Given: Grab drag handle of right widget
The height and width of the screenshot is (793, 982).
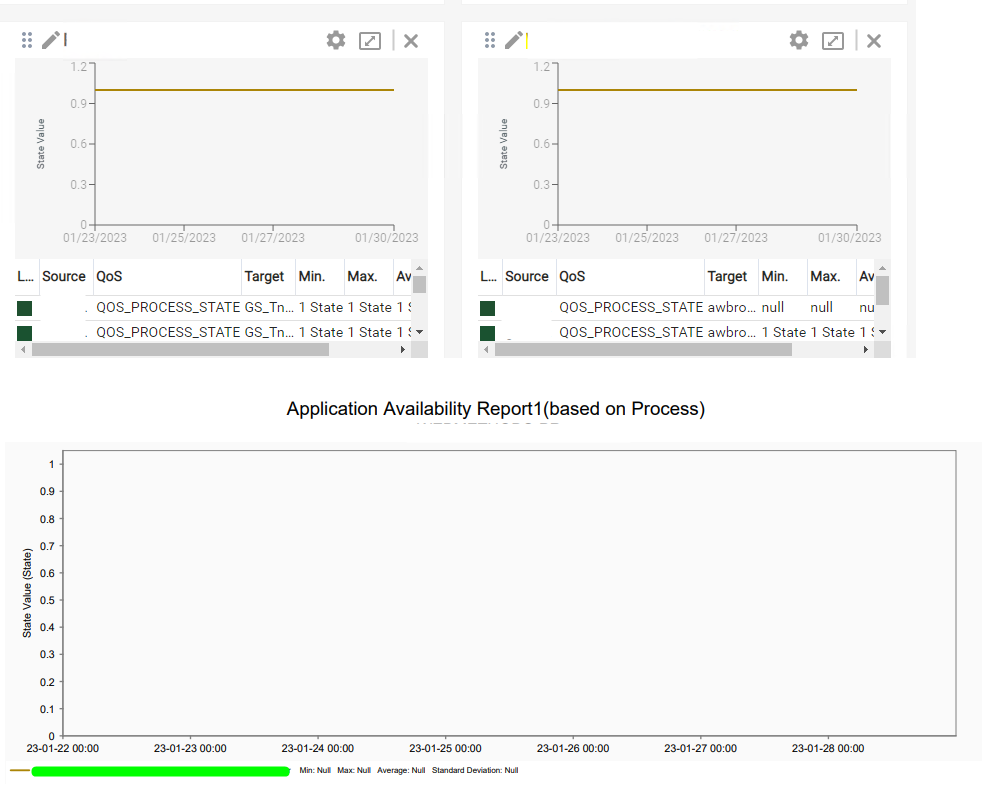Looking at the screenshot, I should coord(490,40).
